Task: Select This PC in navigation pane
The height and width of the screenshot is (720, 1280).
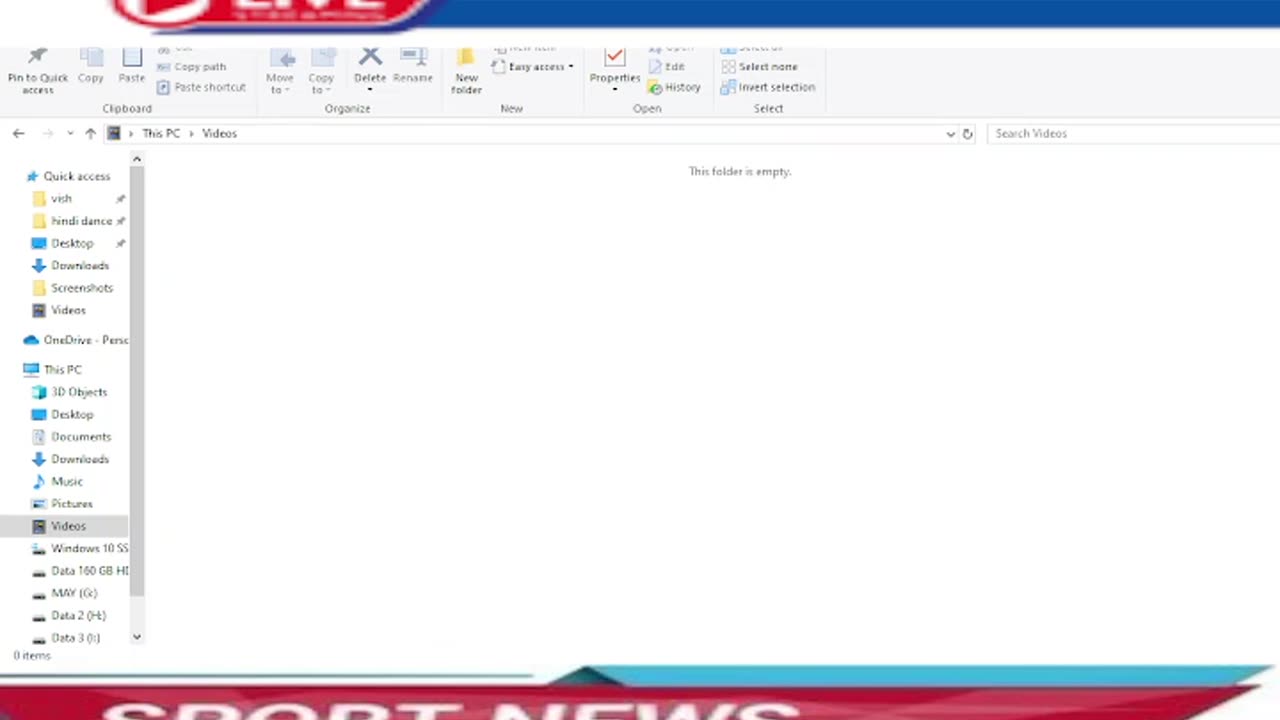Action: [63, 370]
